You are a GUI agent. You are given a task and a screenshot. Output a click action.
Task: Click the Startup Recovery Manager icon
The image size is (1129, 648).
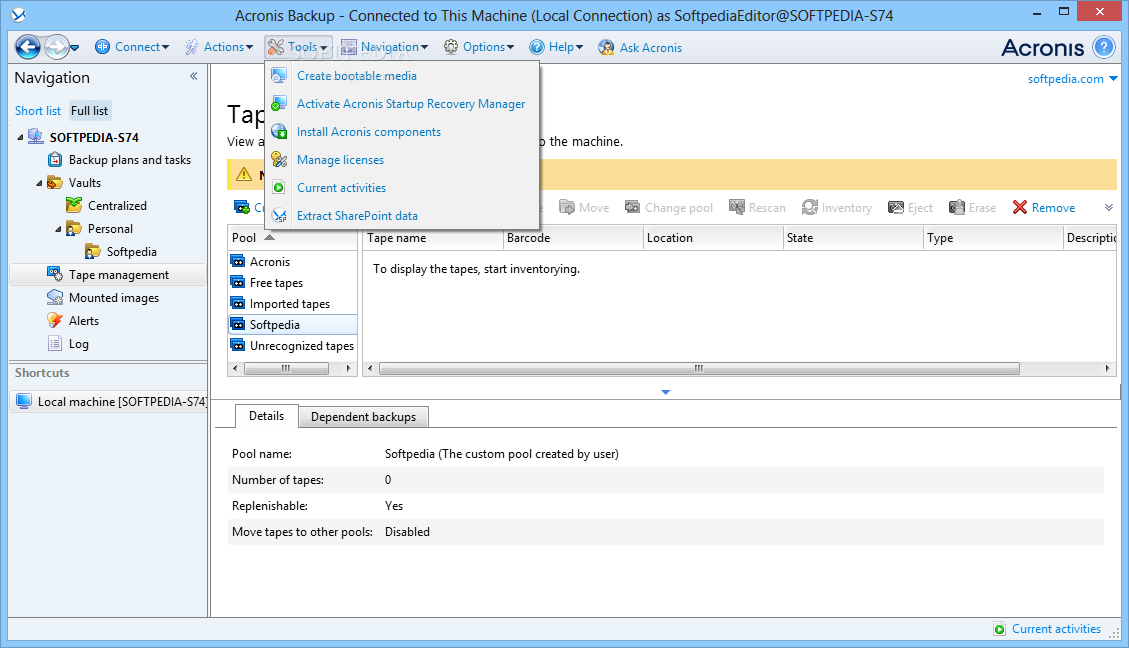click(279, 104)
